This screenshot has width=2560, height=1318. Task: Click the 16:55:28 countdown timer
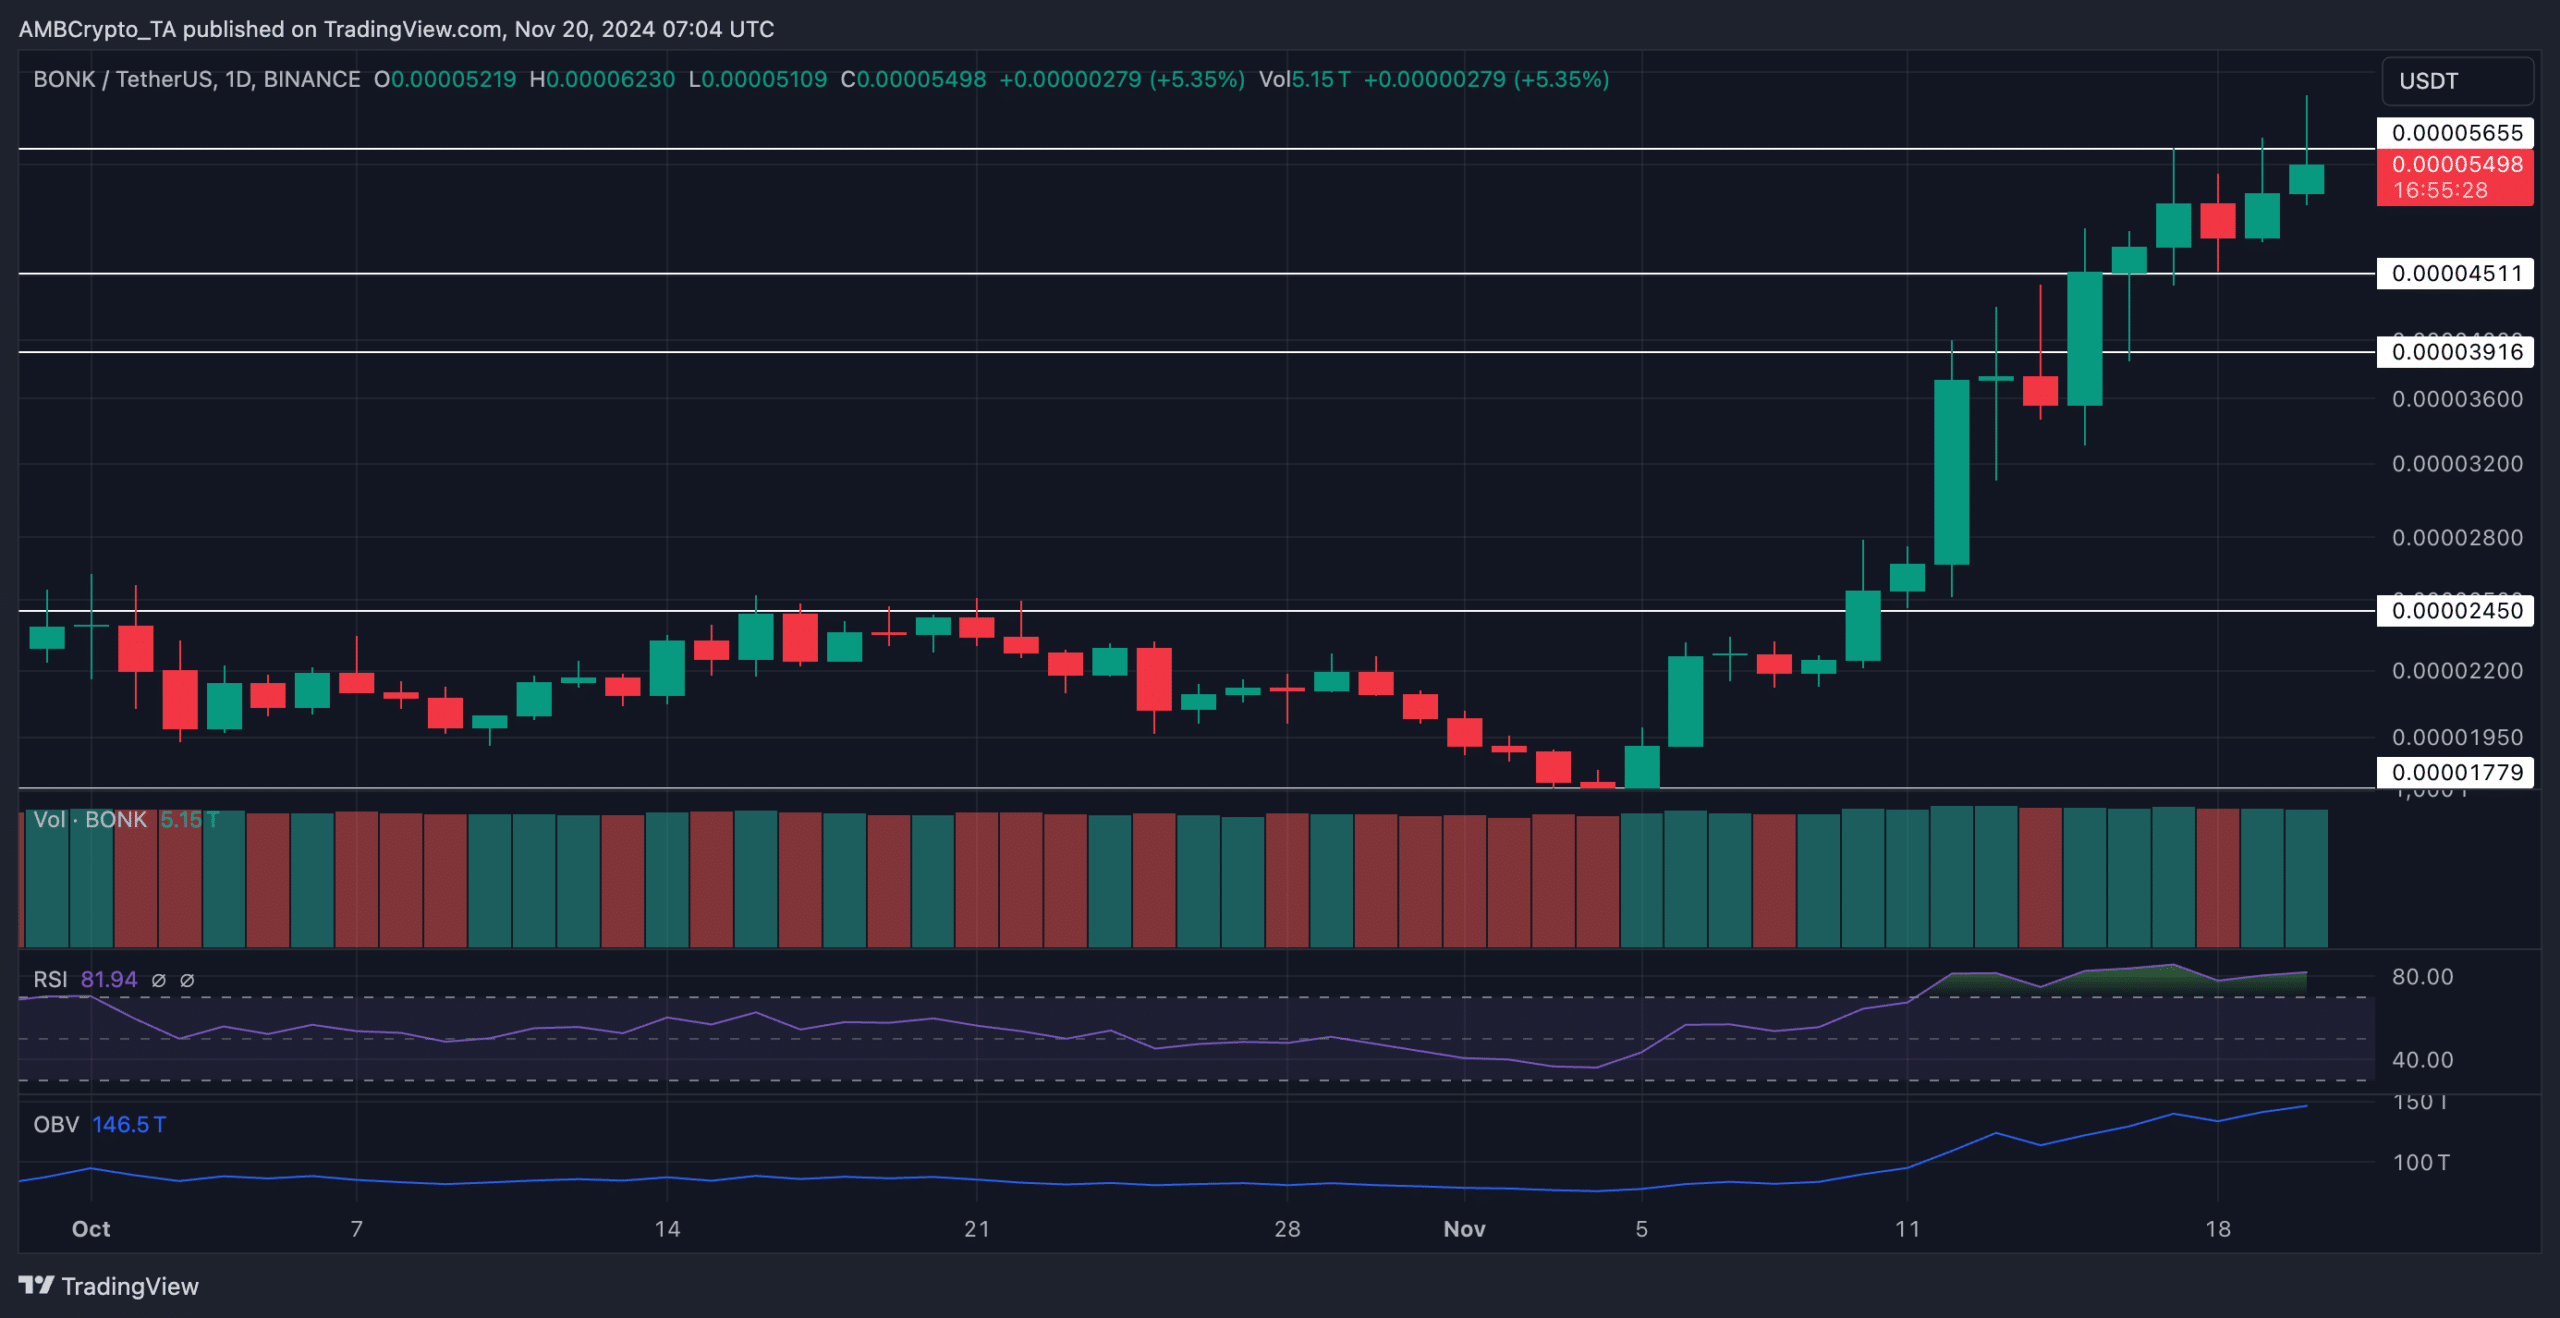2440,190
